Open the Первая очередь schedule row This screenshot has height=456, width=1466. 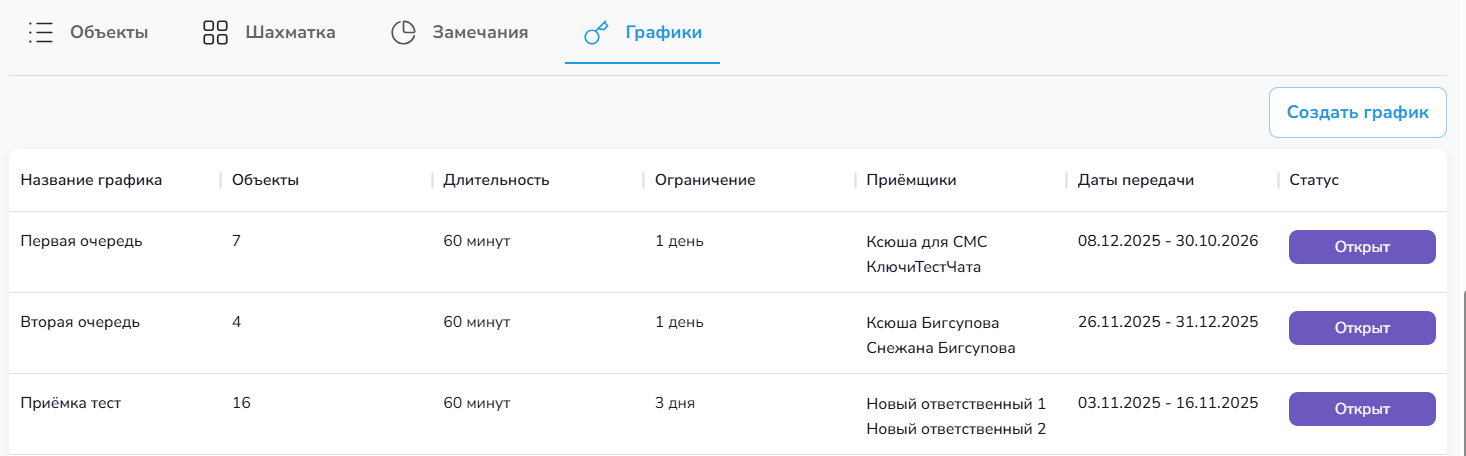[82, 241]
